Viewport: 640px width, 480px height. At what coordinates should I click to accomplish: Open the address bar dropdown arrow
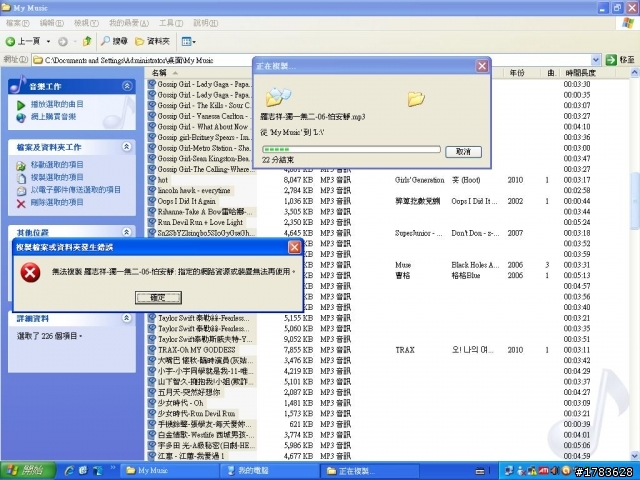coord(596,60)
